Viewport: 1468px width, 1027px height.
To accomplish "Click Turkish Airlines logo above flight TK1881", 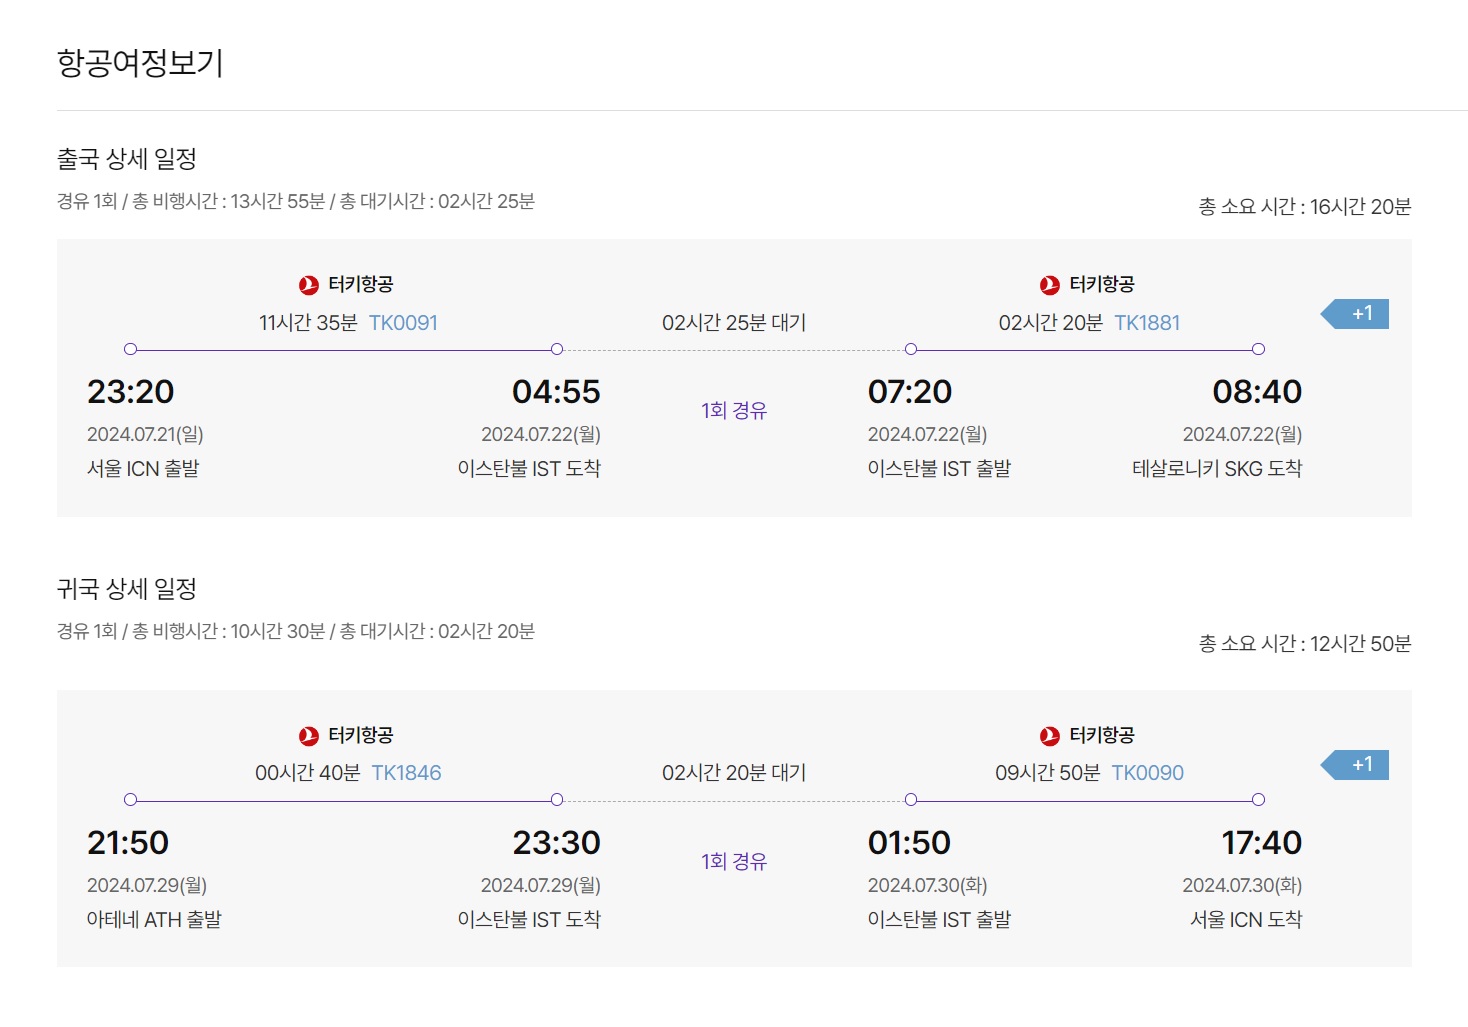I will 1050,285.
